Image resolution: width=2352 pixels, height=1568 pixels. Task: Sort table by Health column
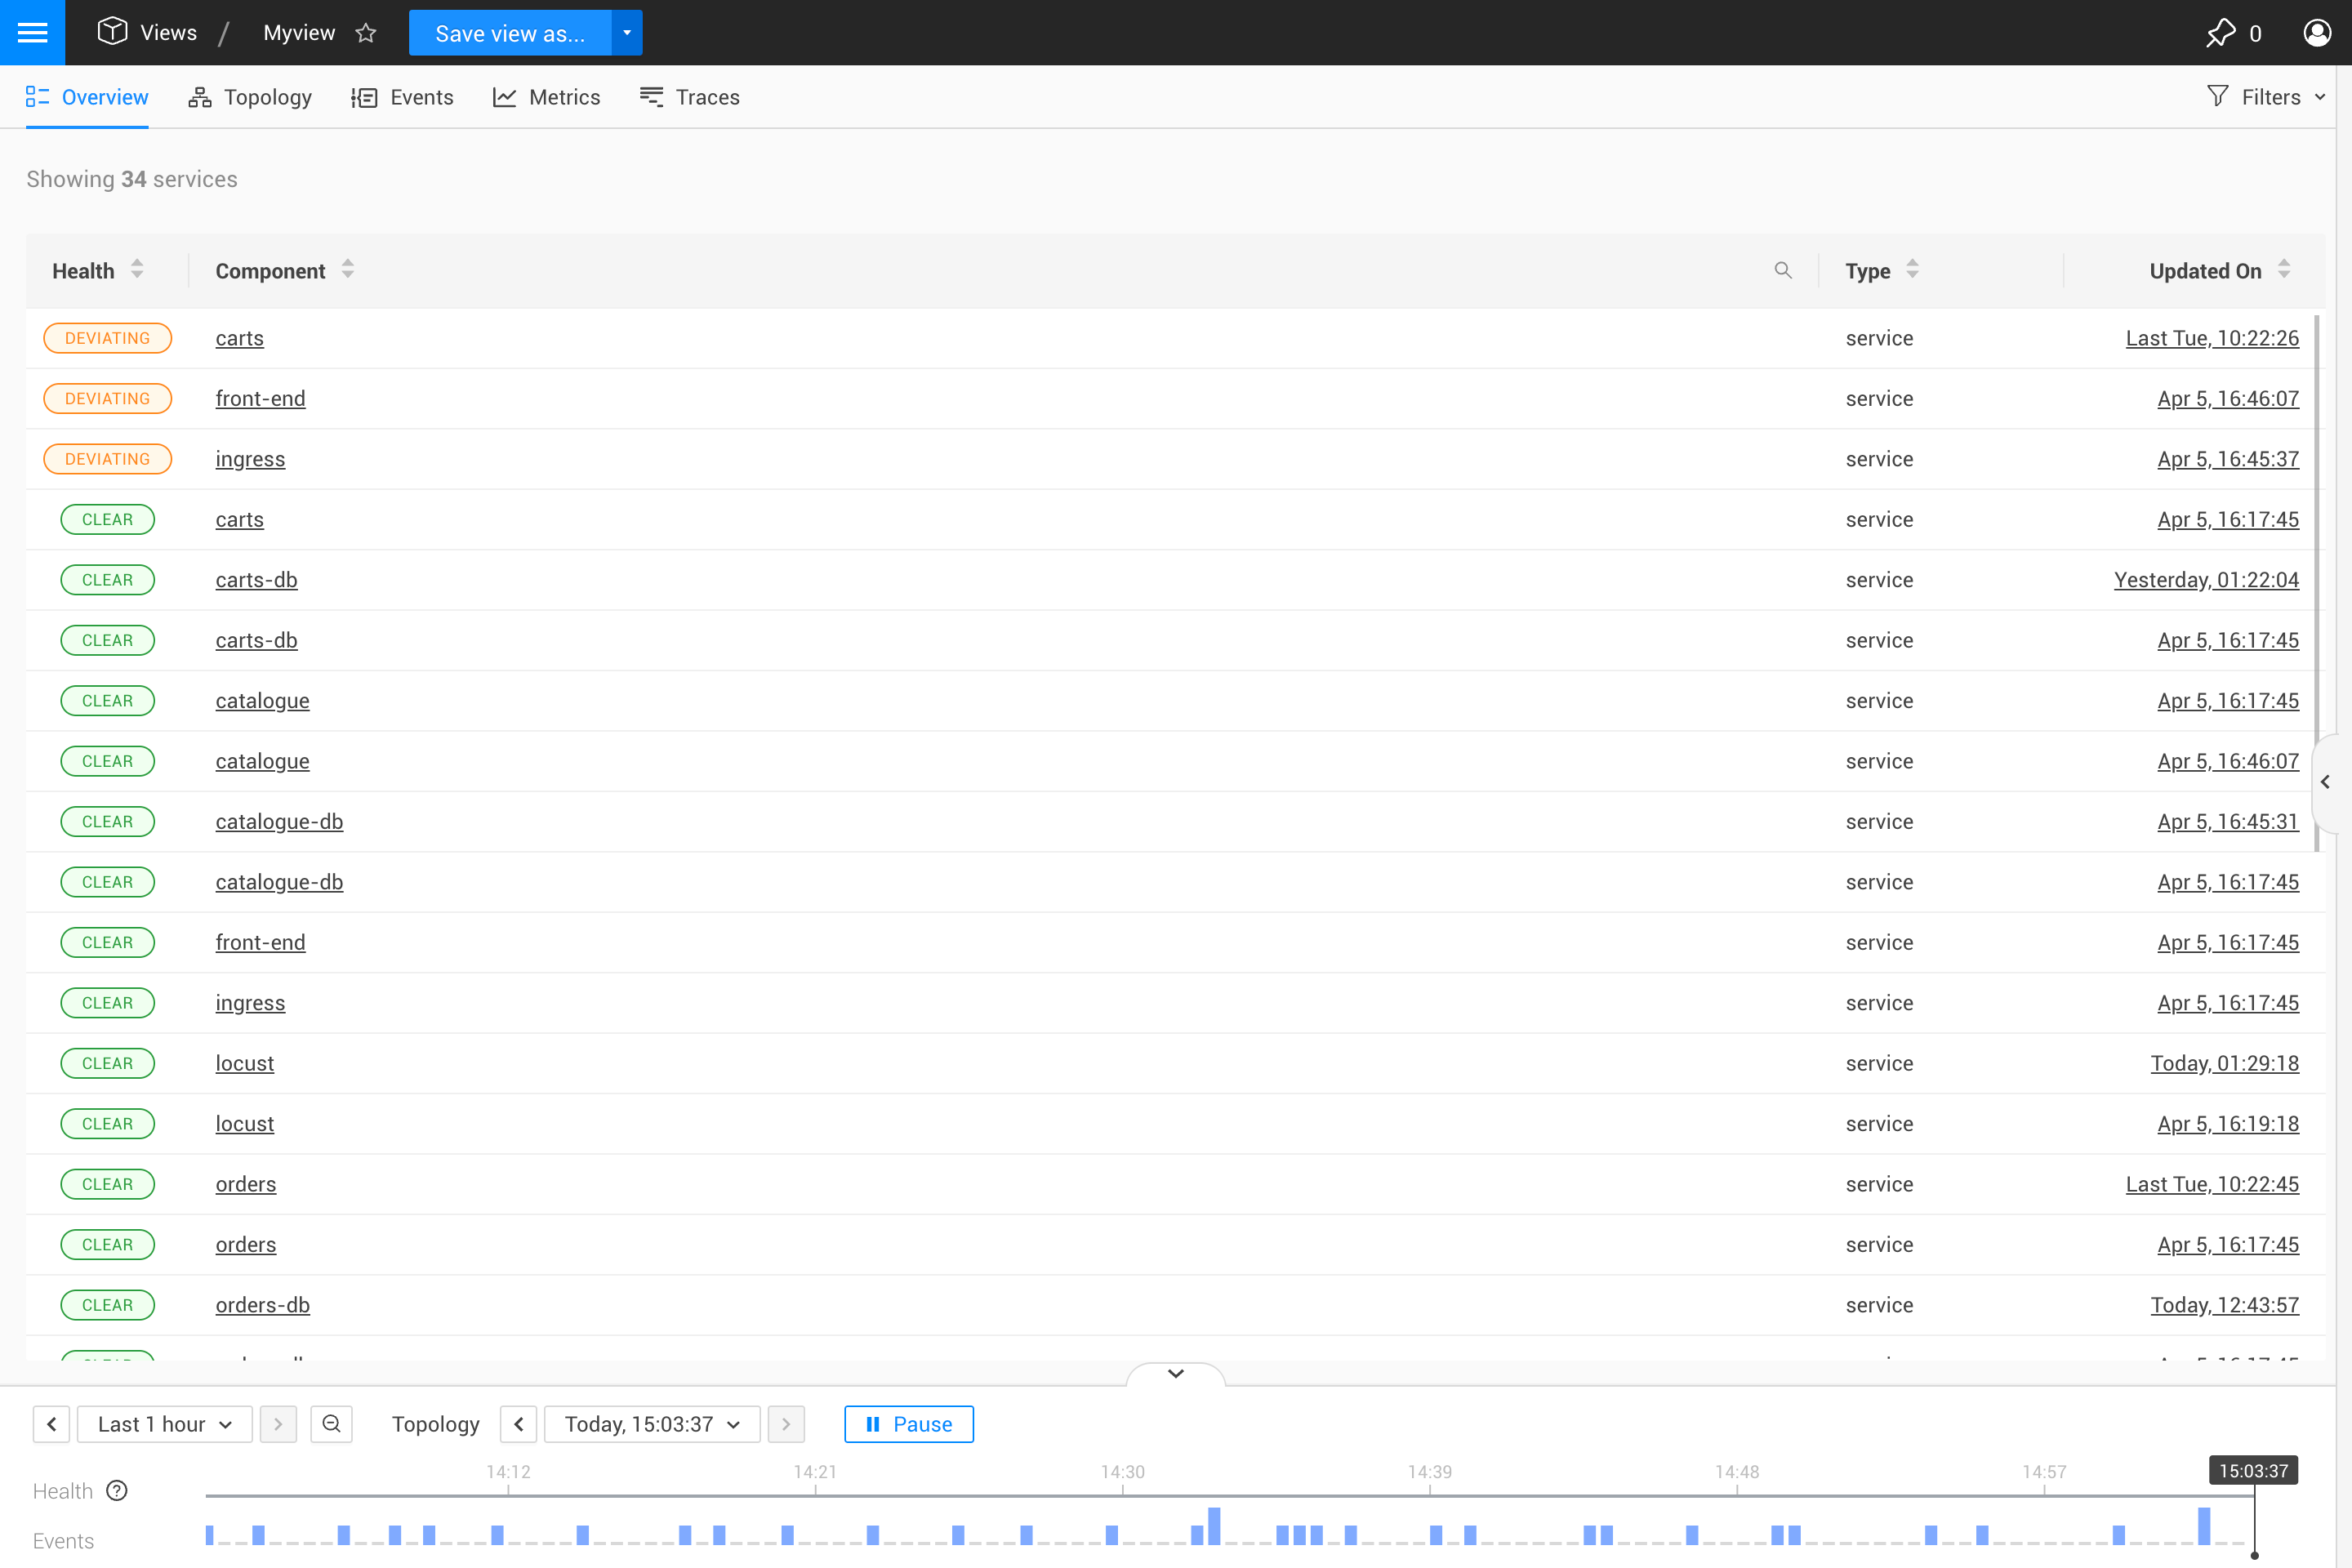click(137, 270)
